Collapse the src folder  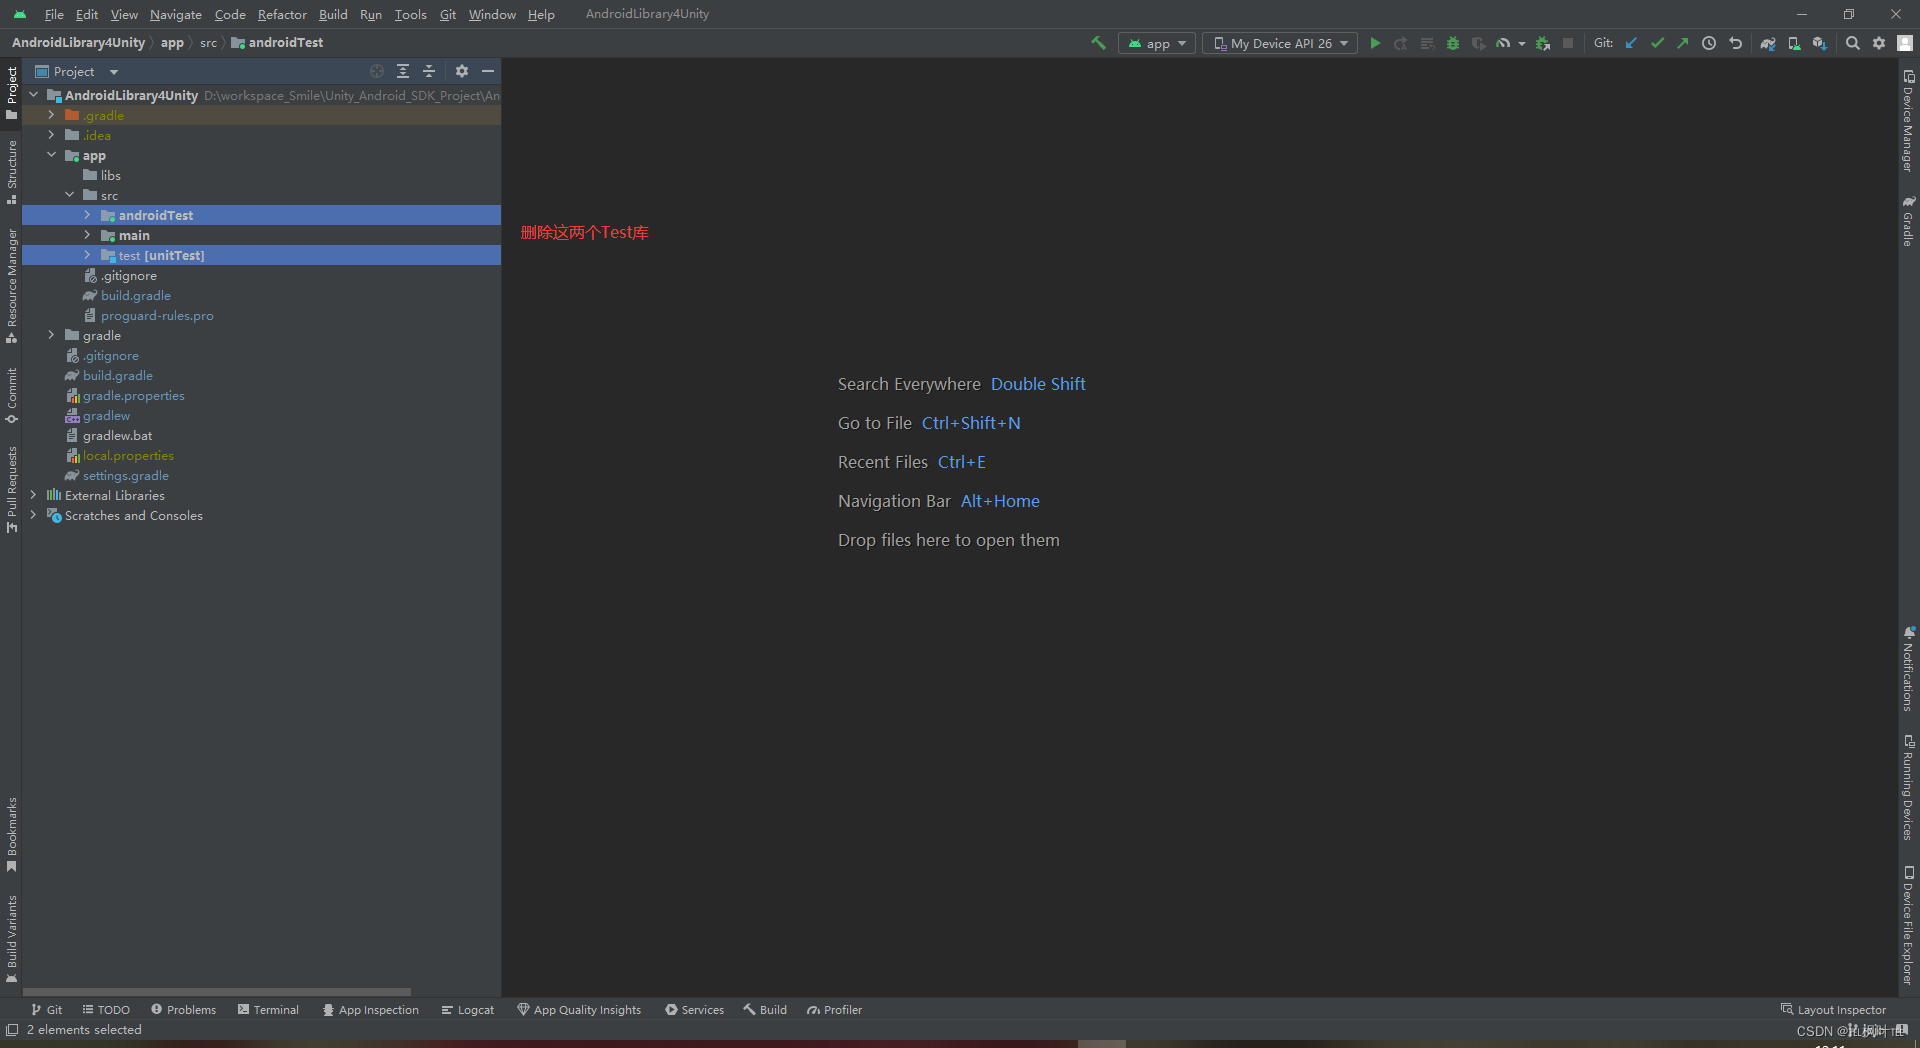coord(70,195)
